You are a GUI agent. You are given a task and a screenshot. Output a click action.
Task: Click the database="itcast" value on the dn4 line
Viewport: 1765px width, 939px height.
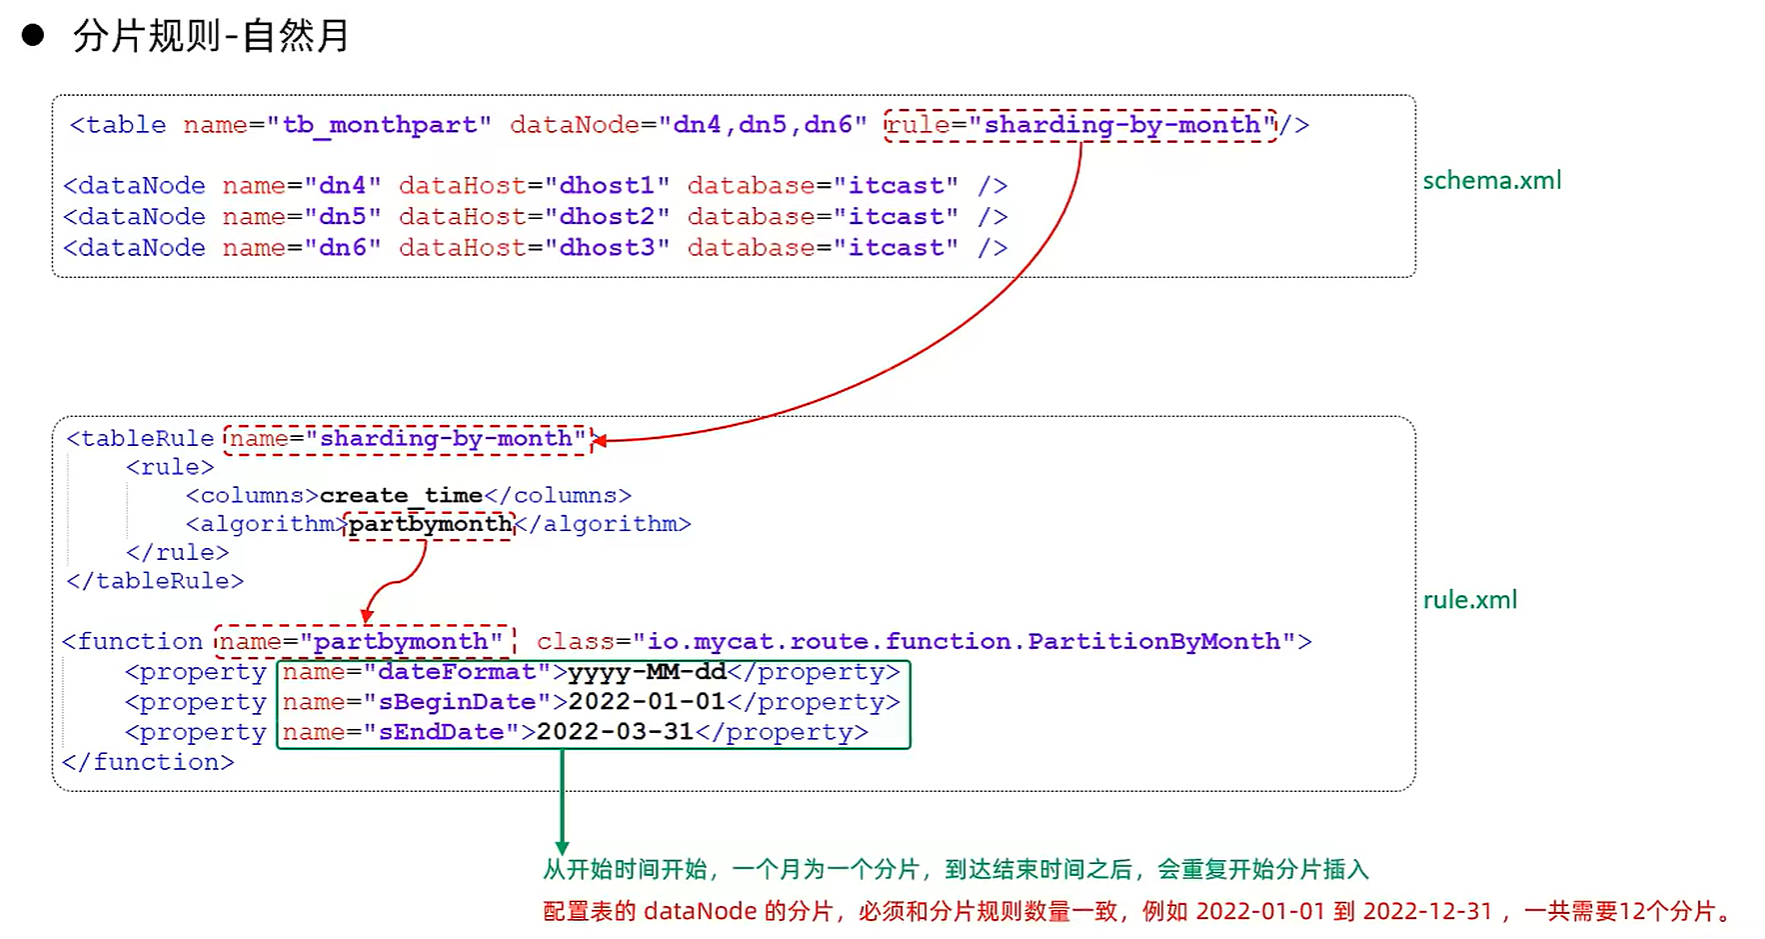tap(822, 186)
